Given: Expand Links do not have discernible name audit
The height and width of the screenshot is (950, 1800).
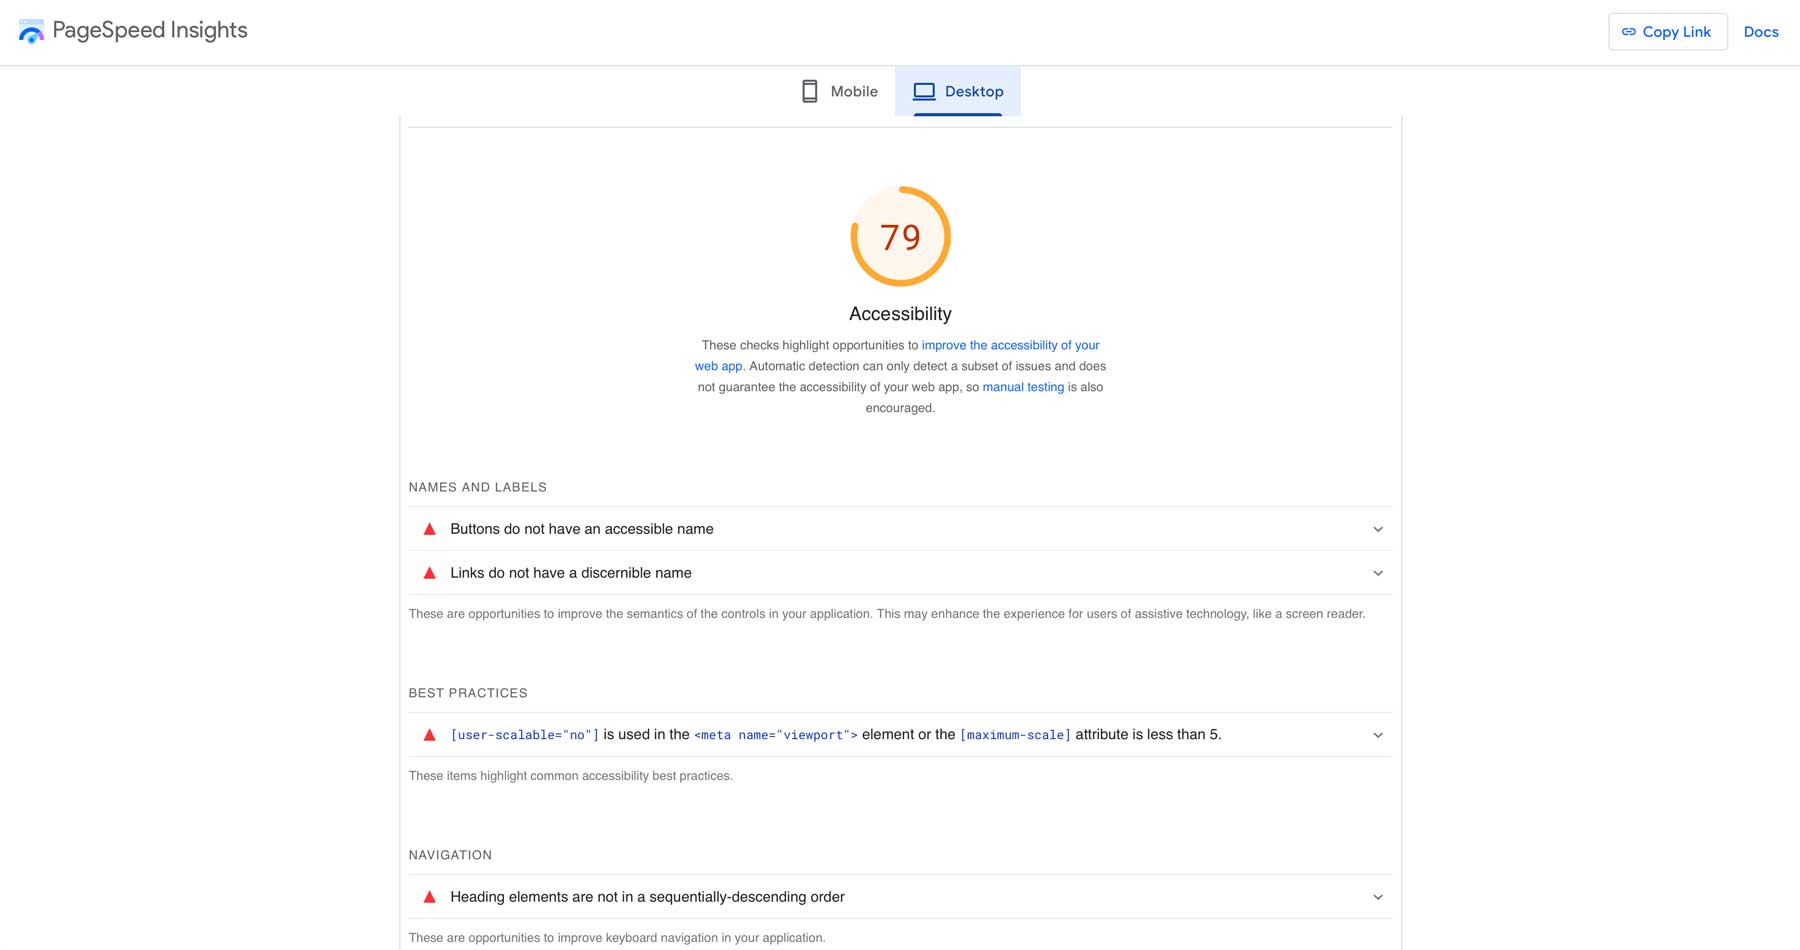Looking at the screenshot, I should [1377, 572].
